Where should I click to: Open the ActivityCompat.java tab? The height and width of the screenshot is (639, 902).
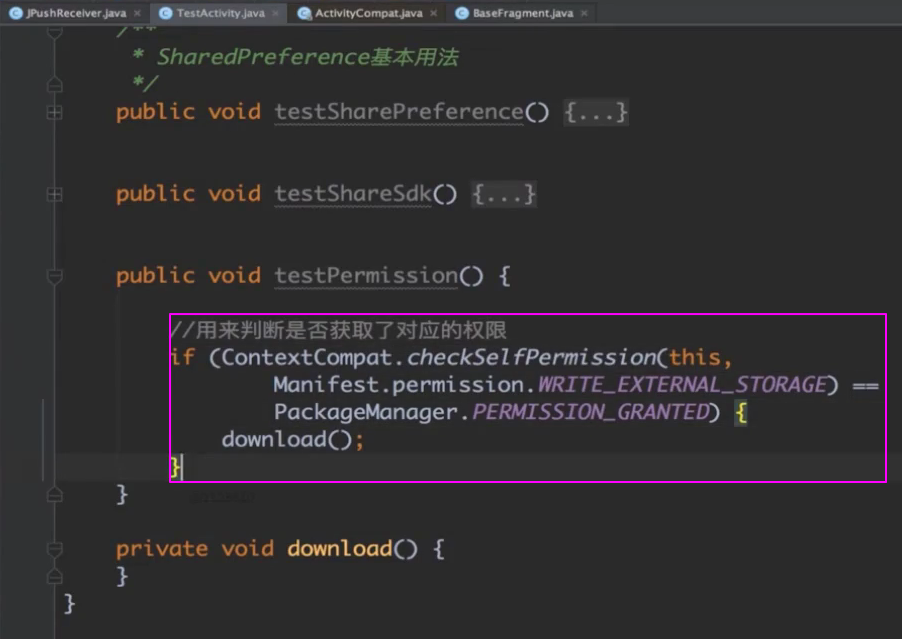368,13
